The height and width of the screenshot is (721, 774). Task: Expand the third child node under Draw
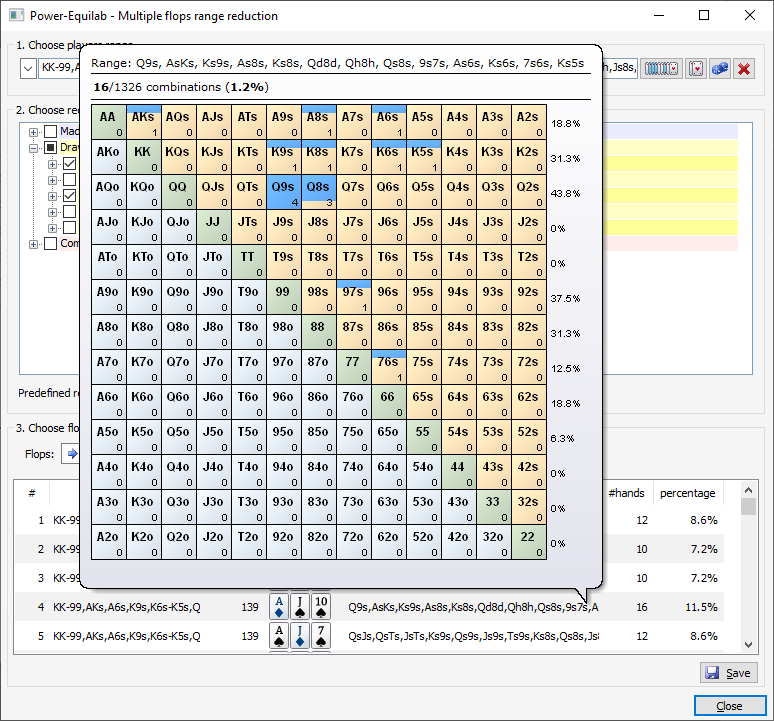pyautogui.click(x=52, y=196)
